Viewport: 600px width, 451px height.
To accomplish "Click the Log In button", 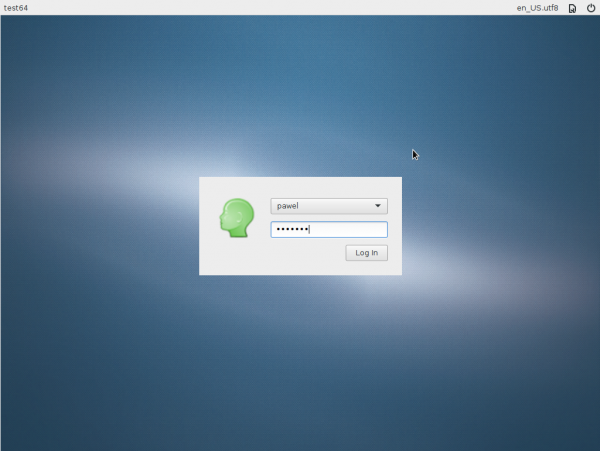I will coord(367,253).
